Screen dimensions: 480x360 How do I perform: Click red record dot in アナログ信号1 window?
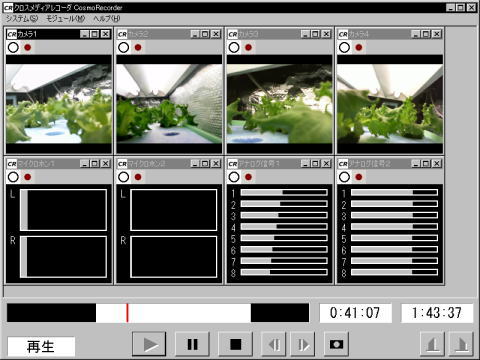(x=248, y=177)
